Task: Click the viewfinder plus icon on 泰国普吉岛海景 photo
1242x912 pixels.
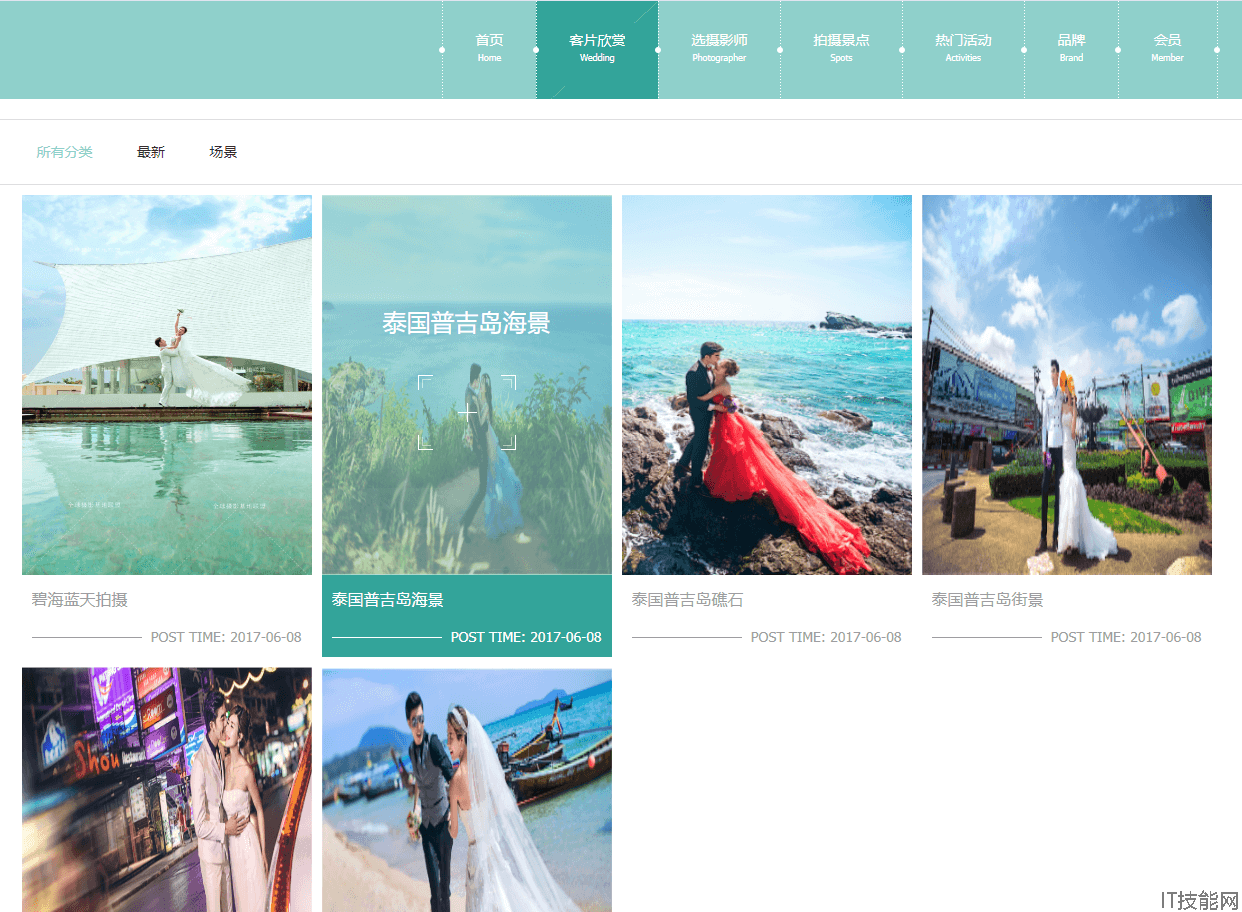Action: tap(467, 412)
